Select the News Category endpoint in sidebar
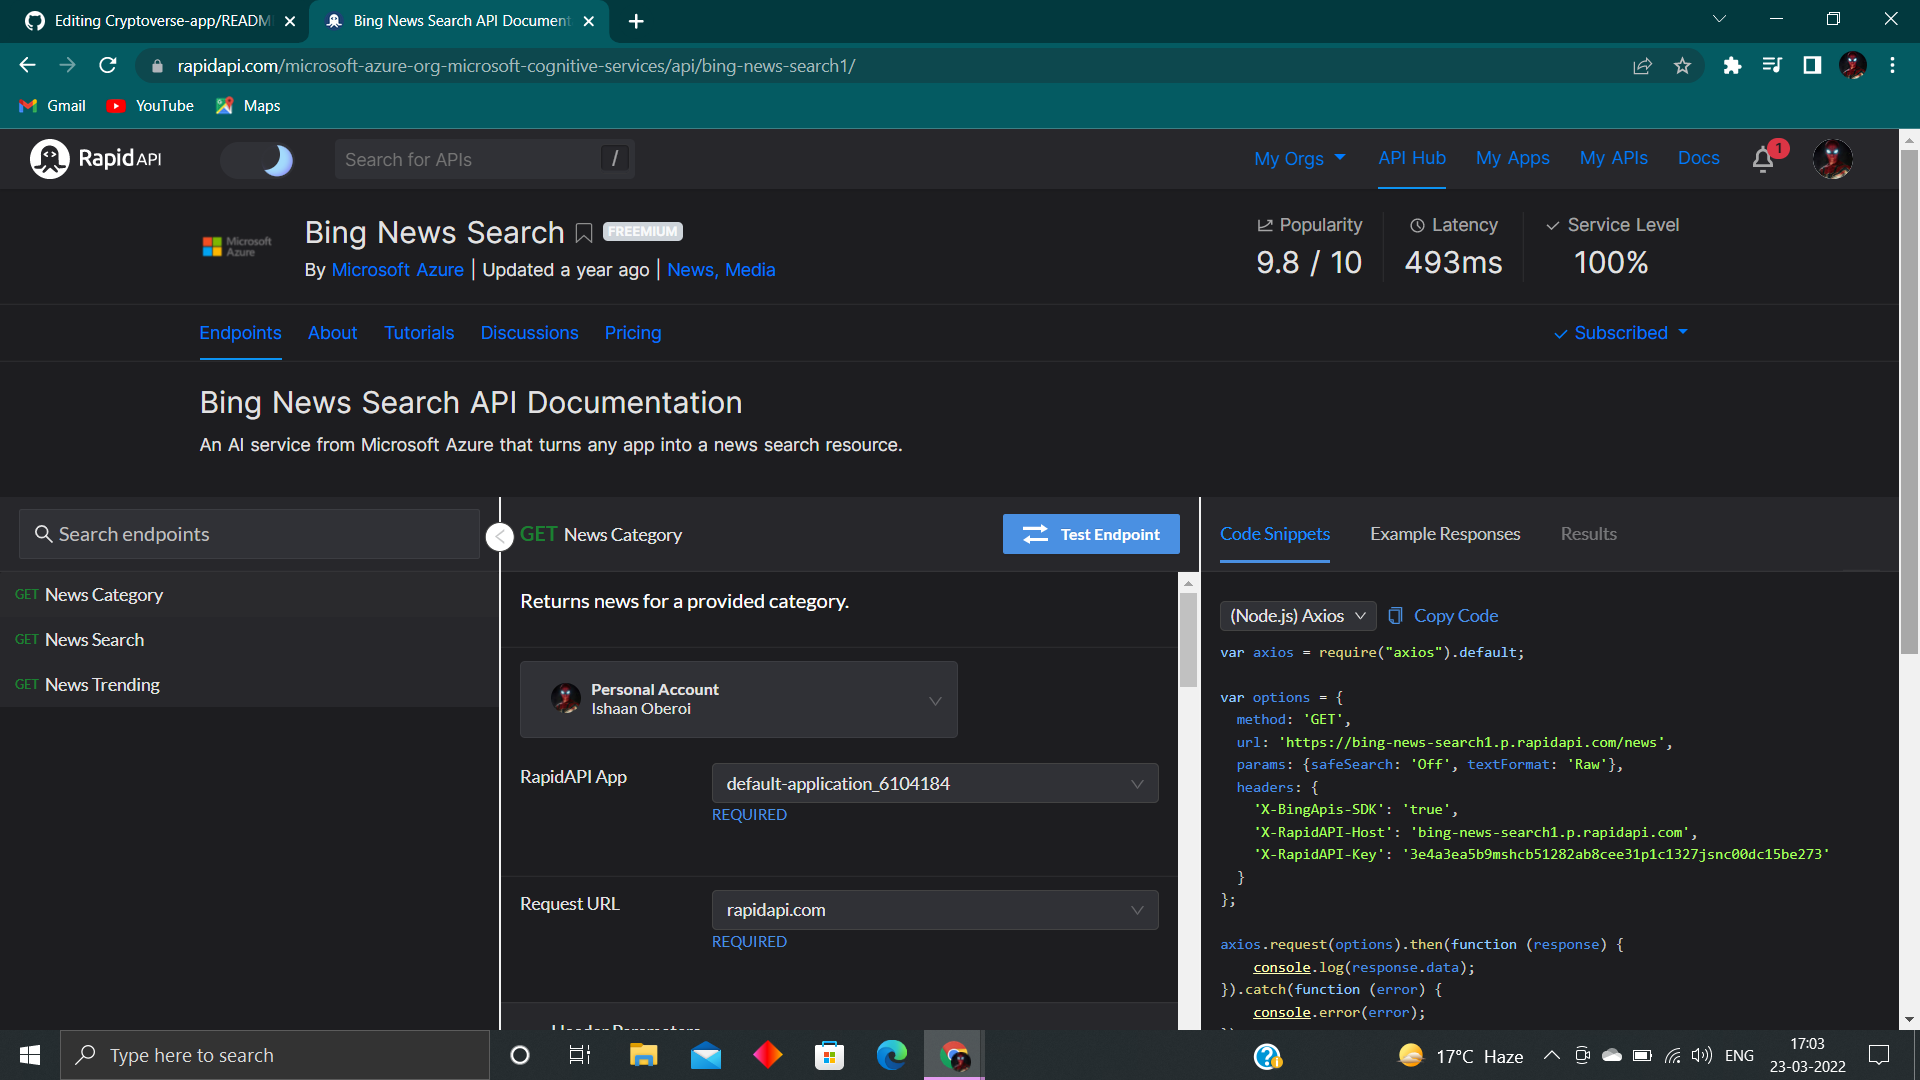Screen dimensions: 1920x1080 pyautogui.click(x=249, y=595)
